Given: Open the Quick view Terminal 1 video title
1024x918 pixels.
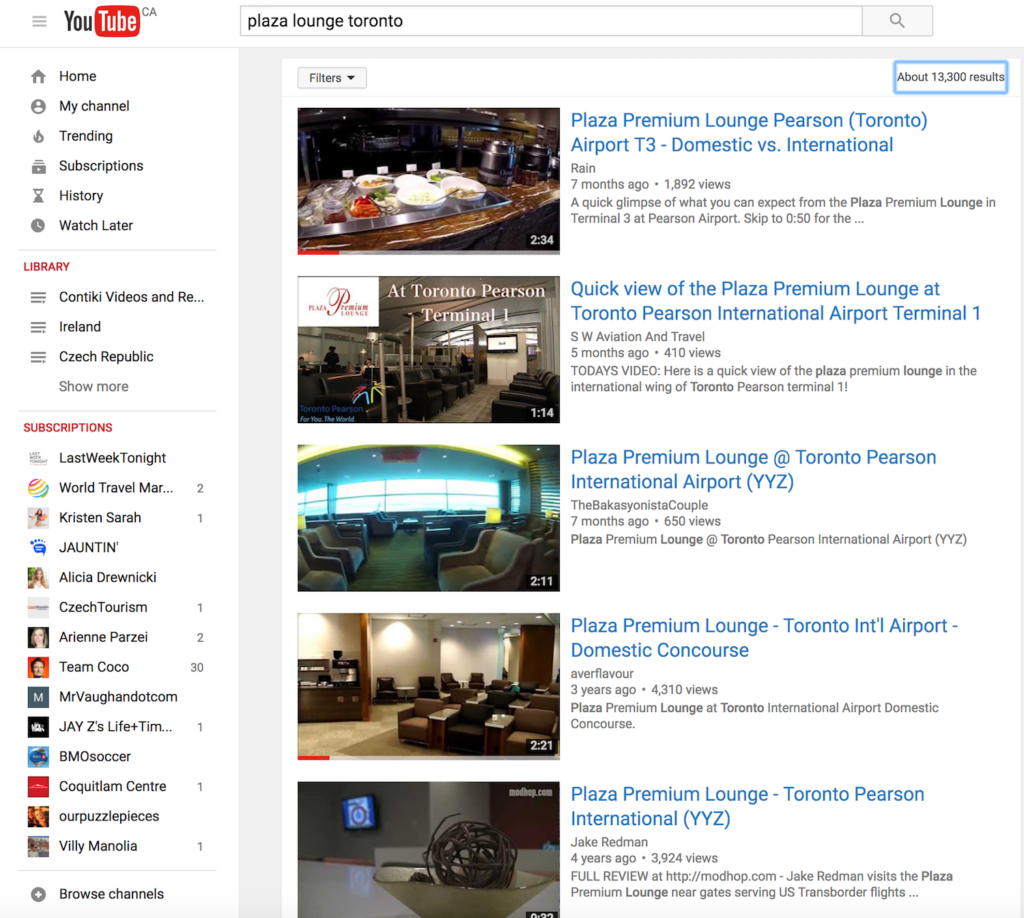Looking at the screenshot, I should (x=776, y=301).
